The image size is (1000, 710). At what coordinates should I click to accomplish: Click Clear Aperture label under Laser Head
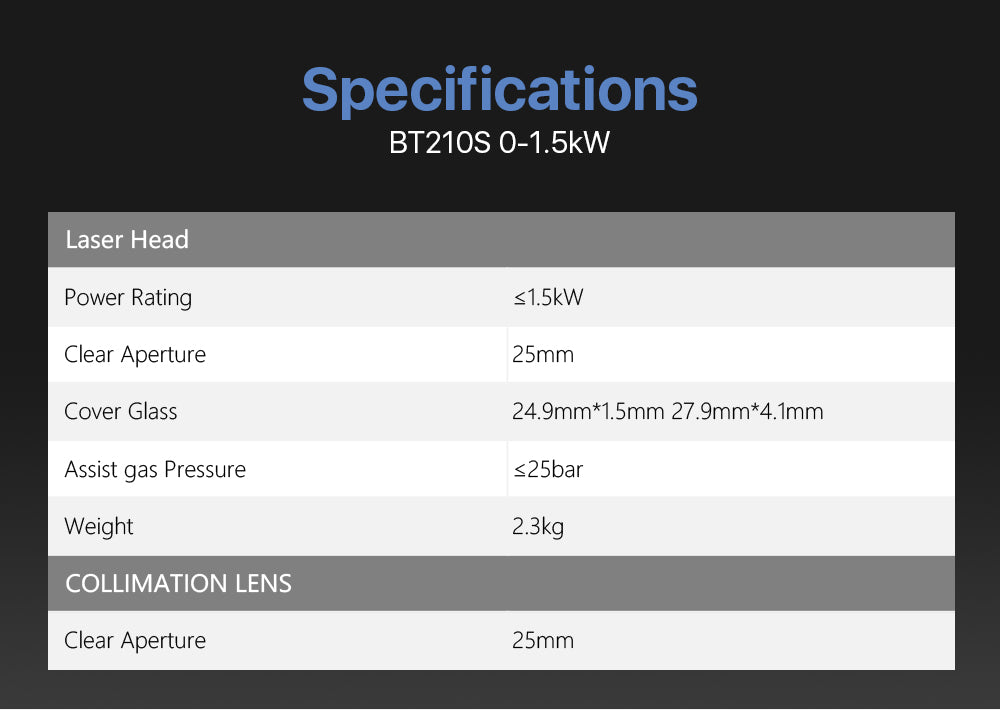pos(135,354)
